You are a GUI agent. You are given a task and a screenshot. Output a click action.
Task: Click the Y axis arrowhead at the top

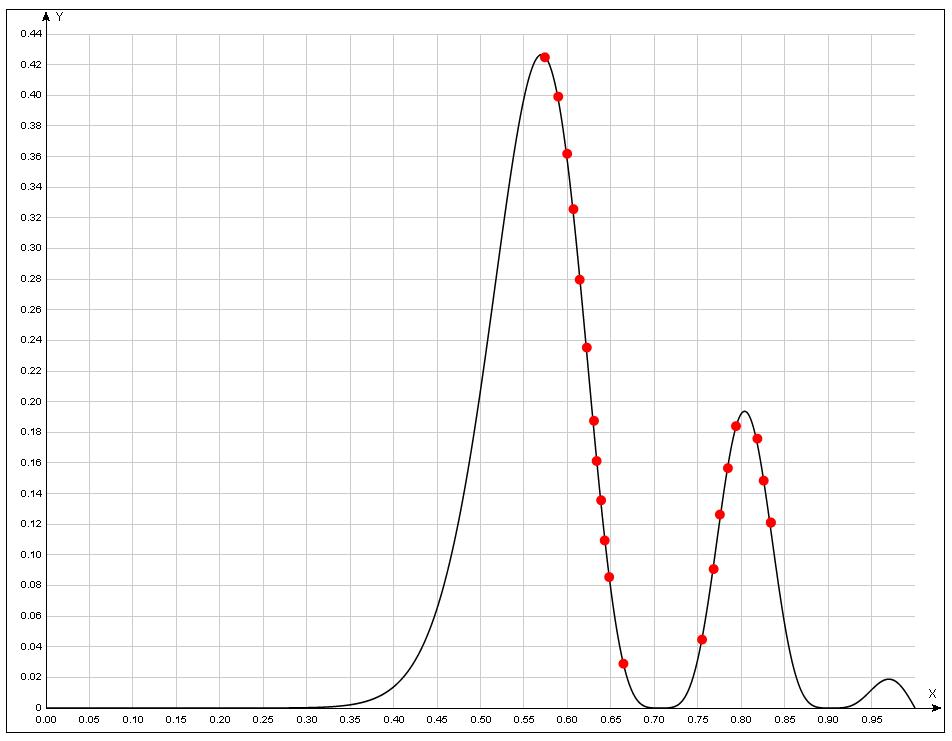click(x=46, y=16)
